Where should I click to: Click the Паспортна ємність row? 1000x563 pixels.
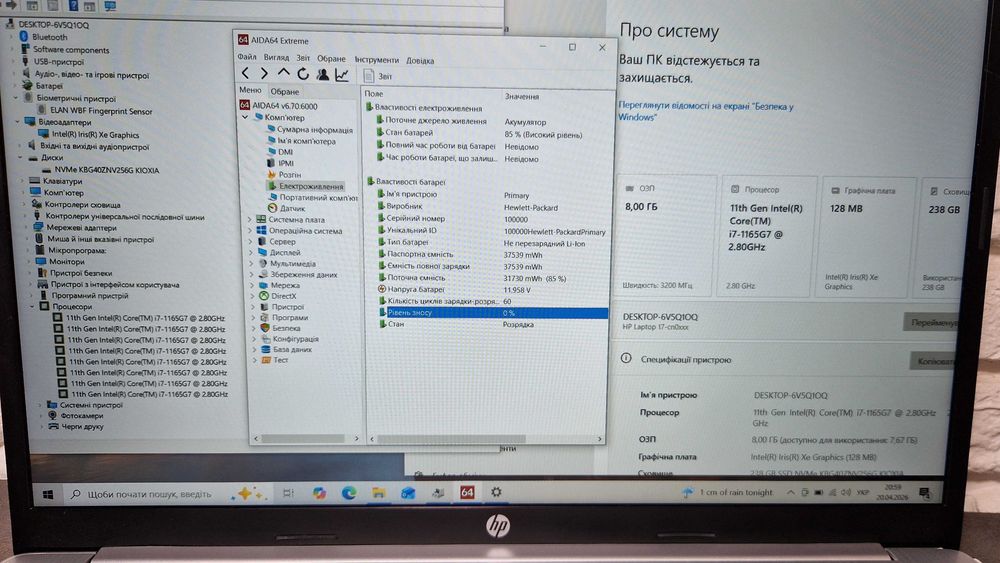pos(491,254)
